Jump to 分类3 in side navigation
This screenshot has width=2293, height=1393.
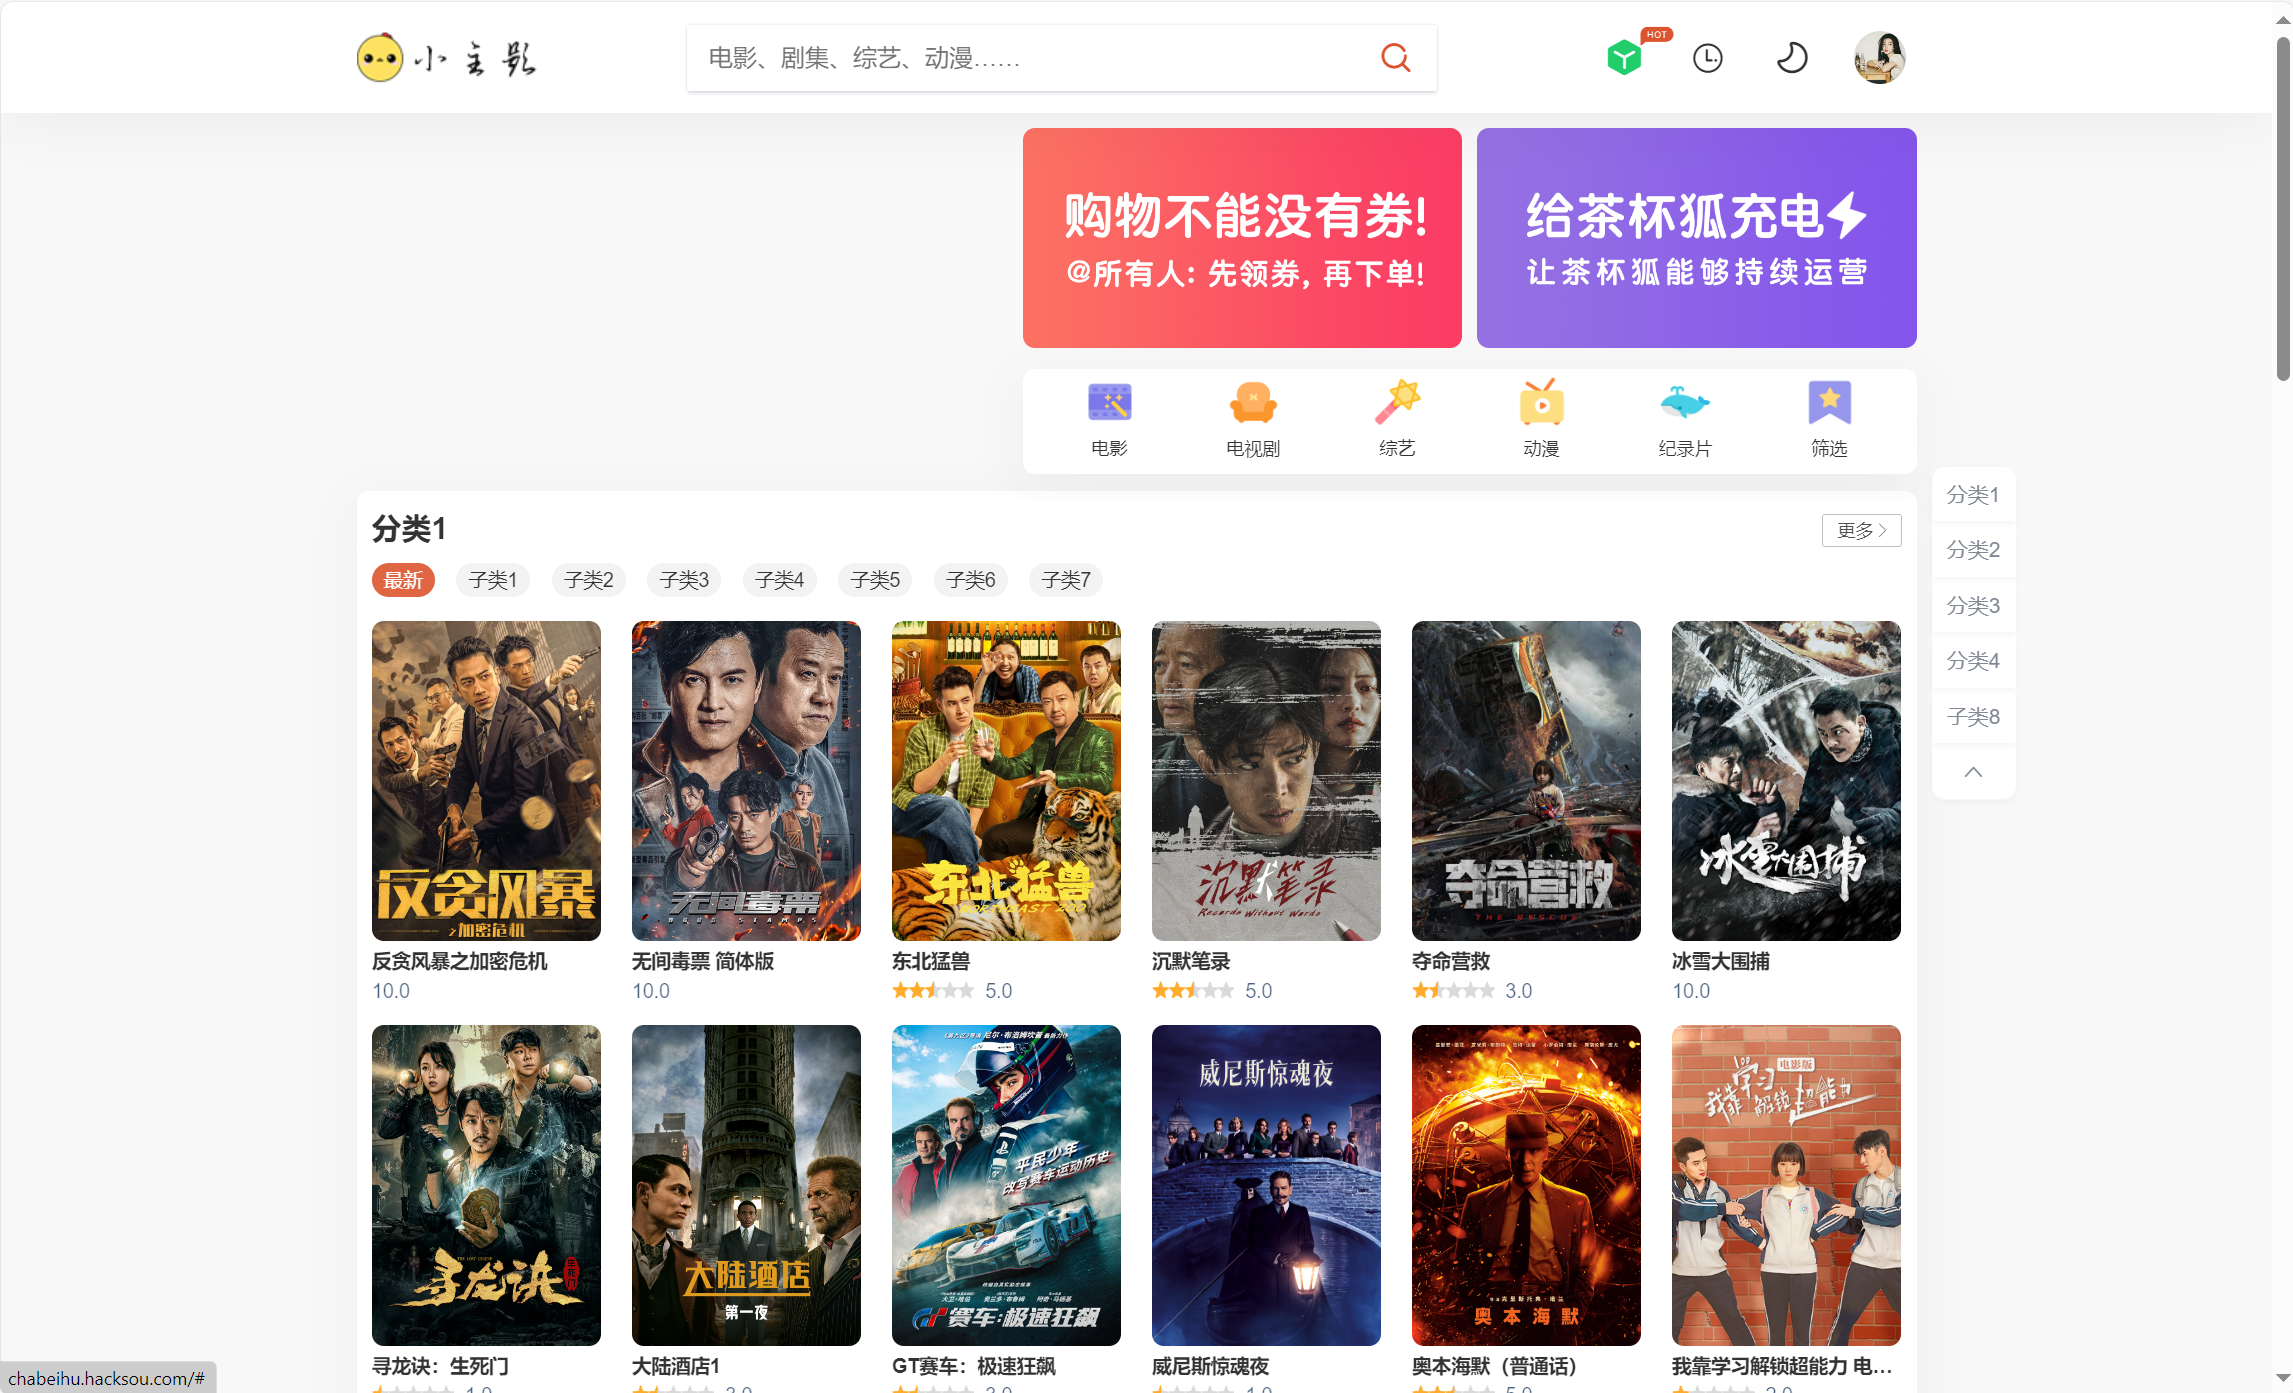[x=1973, y=606]
